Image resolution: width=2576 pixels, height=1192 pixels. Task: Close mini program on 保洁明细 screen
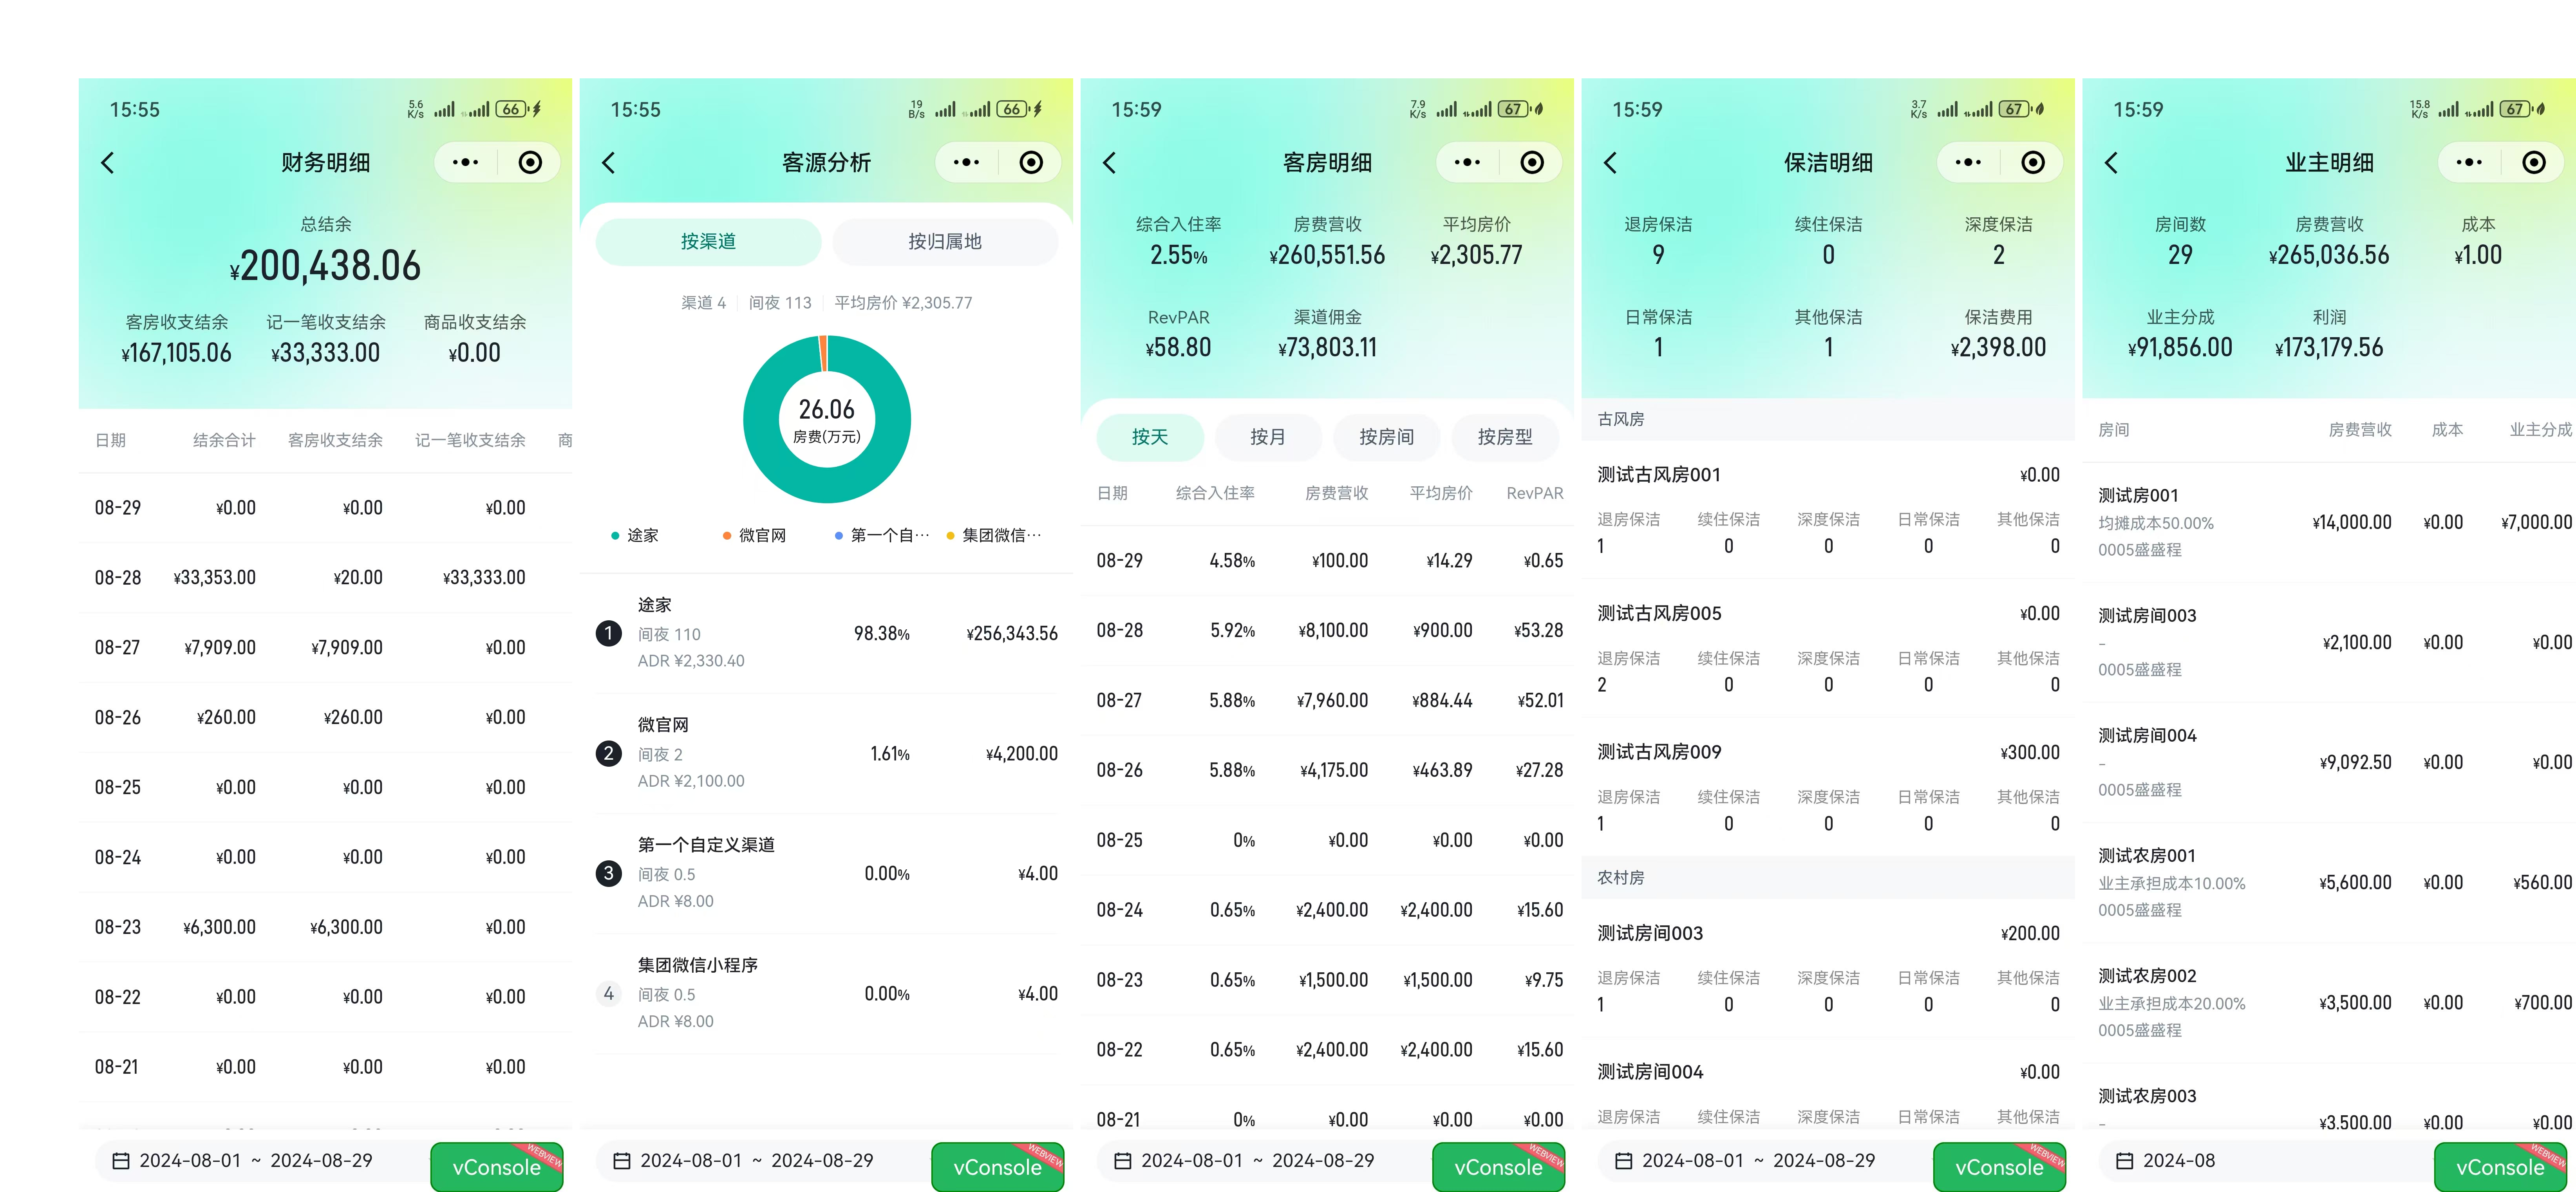(x=2033, y=162)
